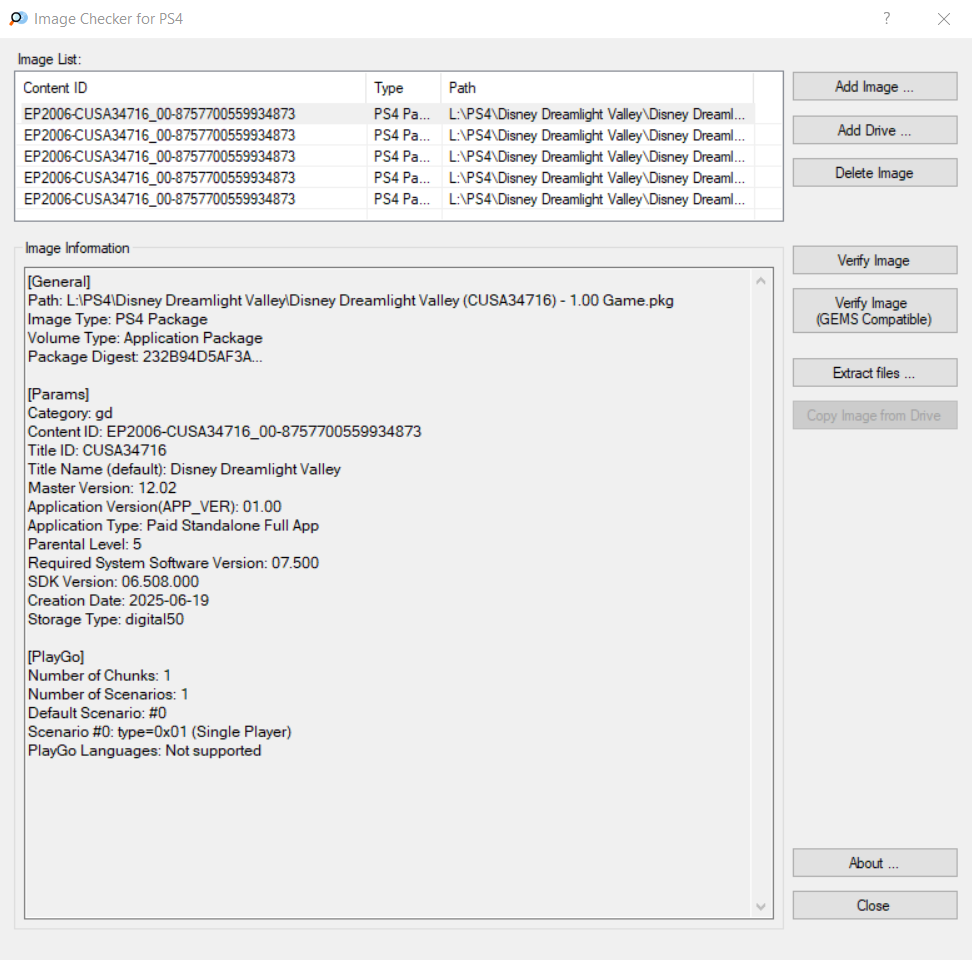Screen dimensions: 972x960
Task: Click the [Params] section header text
Action: coord(58,395)
